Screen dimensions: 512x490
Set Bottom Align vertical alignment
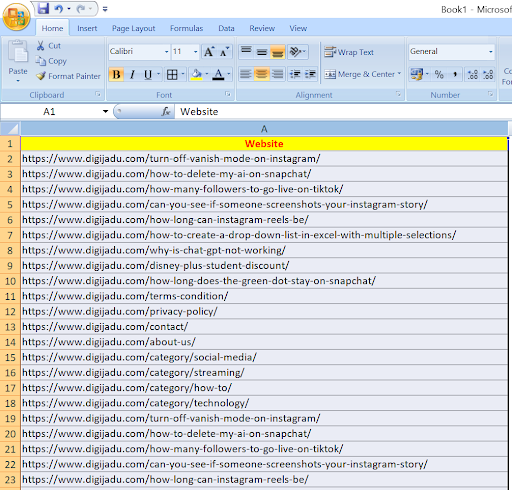(x=277, y=52)
